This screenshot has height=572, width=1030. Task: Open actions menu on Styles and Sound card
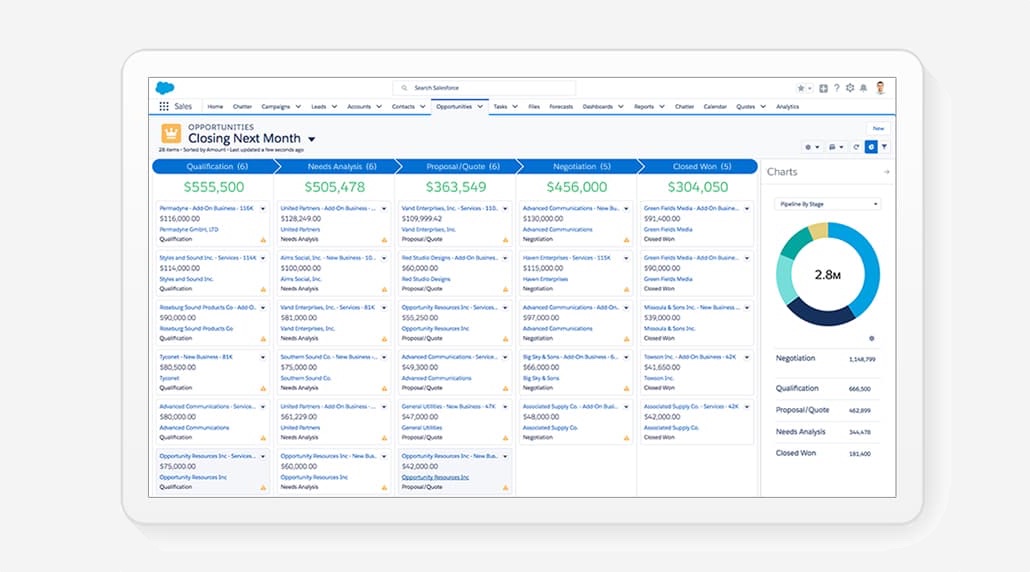pos(263,258)
